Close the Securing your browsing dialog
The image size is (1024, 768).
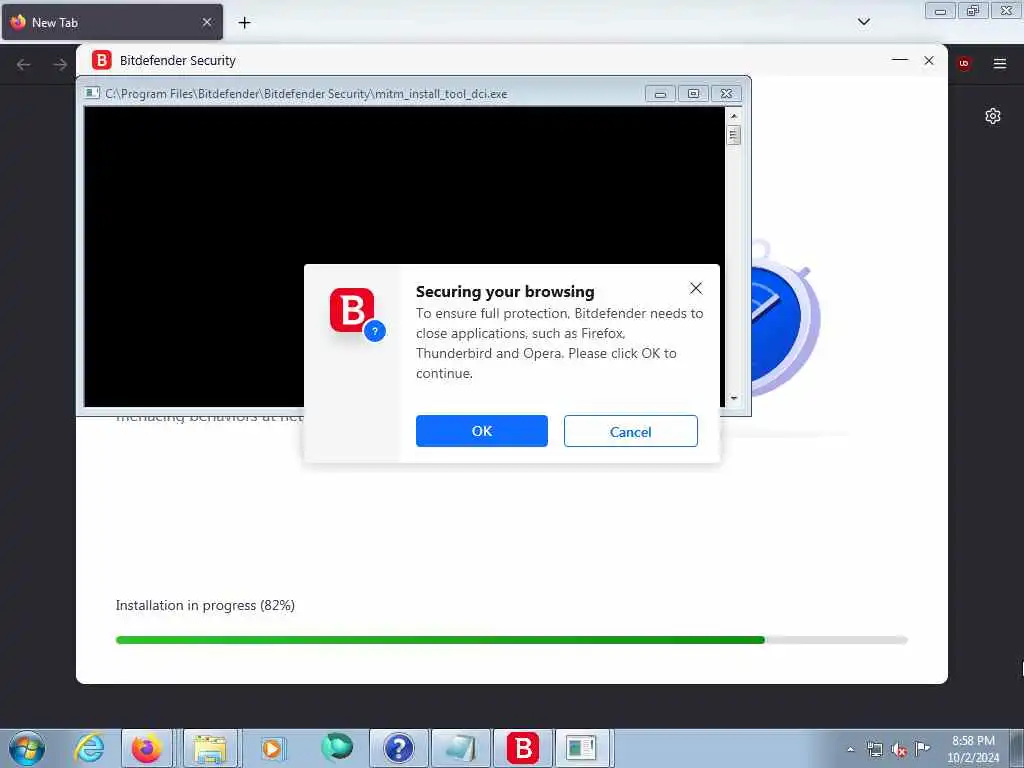point(696,288)
